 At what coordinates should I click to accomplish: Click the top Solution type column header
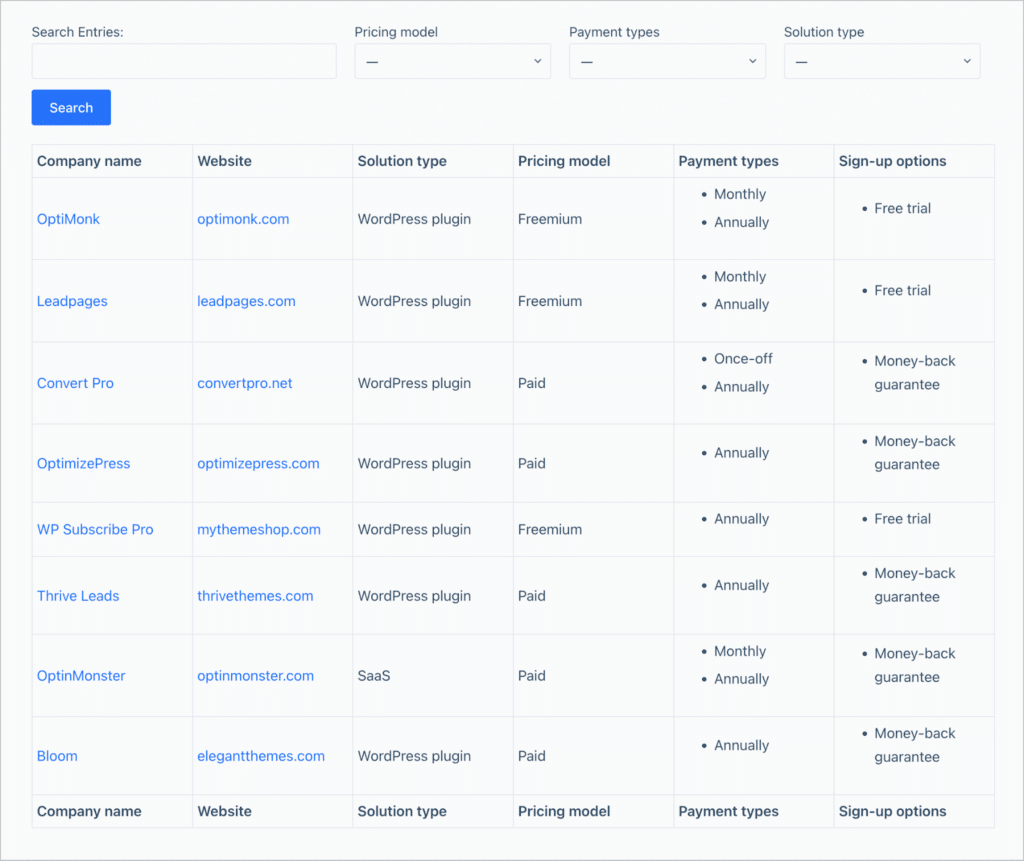click(x=402, y=161)
